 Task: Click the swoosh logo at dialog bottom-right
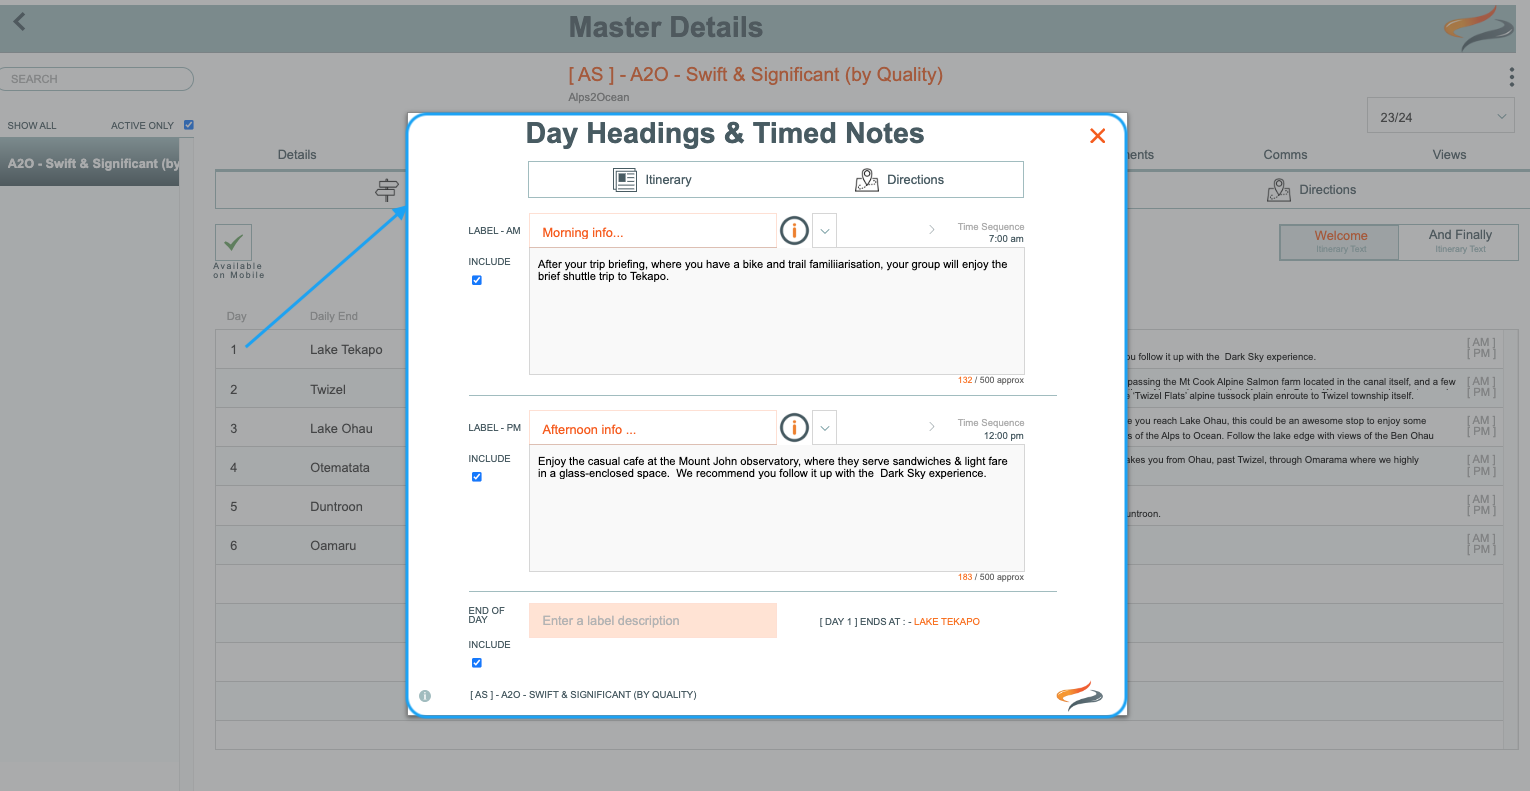tap(1080, 696)
